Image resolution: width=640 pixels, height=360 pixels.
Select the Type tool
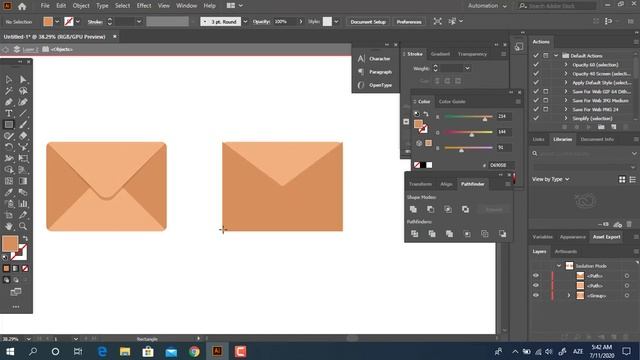pyautogui.click(x=9, y=113)
